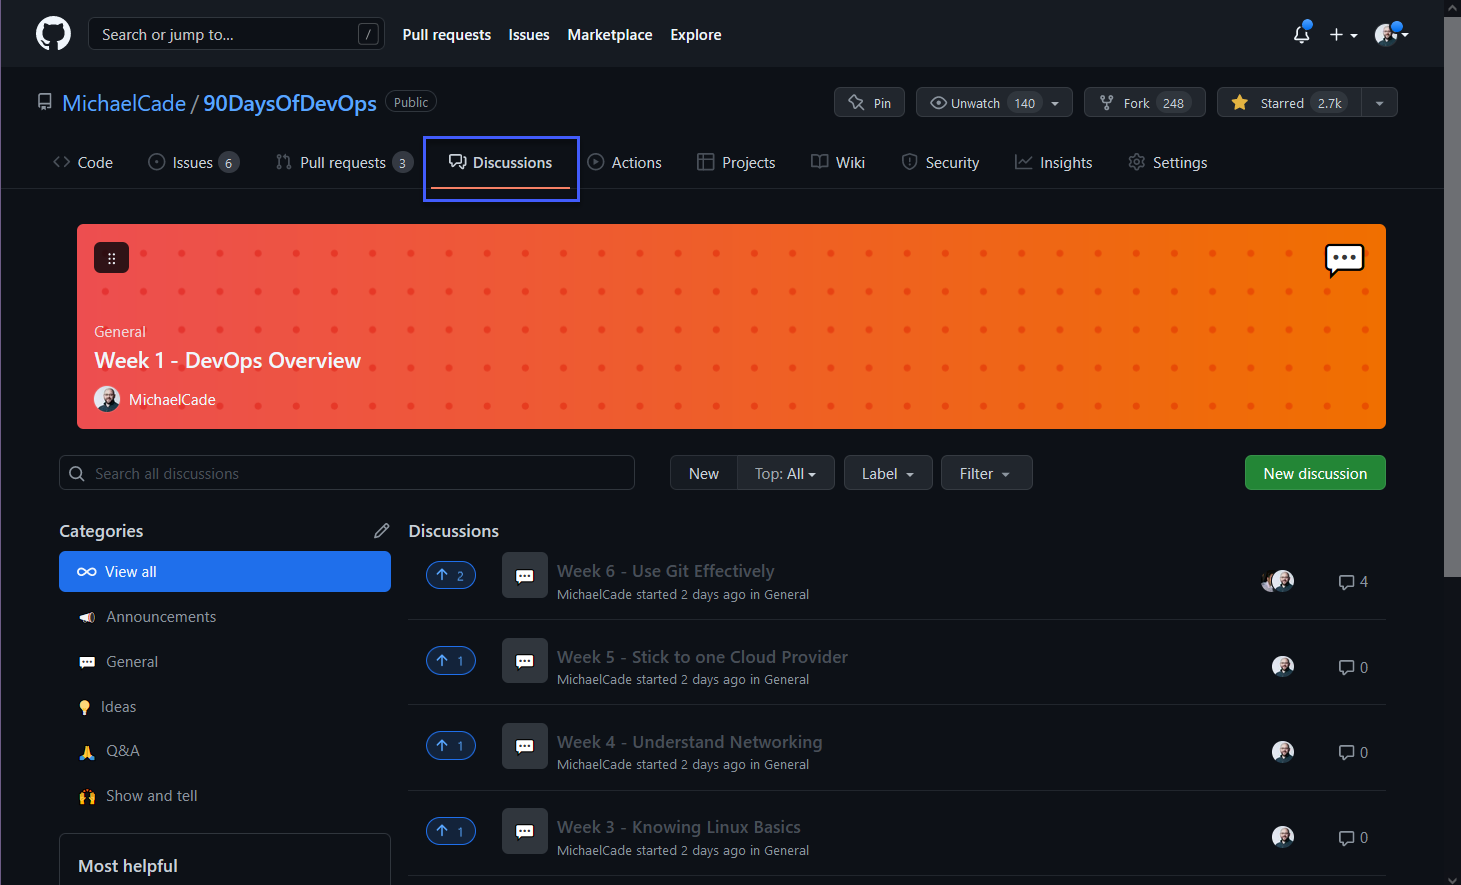The image size is (1461, 885).
Task: Click the comment bubble on Week 6 discussion
Action: point(1346,581)
